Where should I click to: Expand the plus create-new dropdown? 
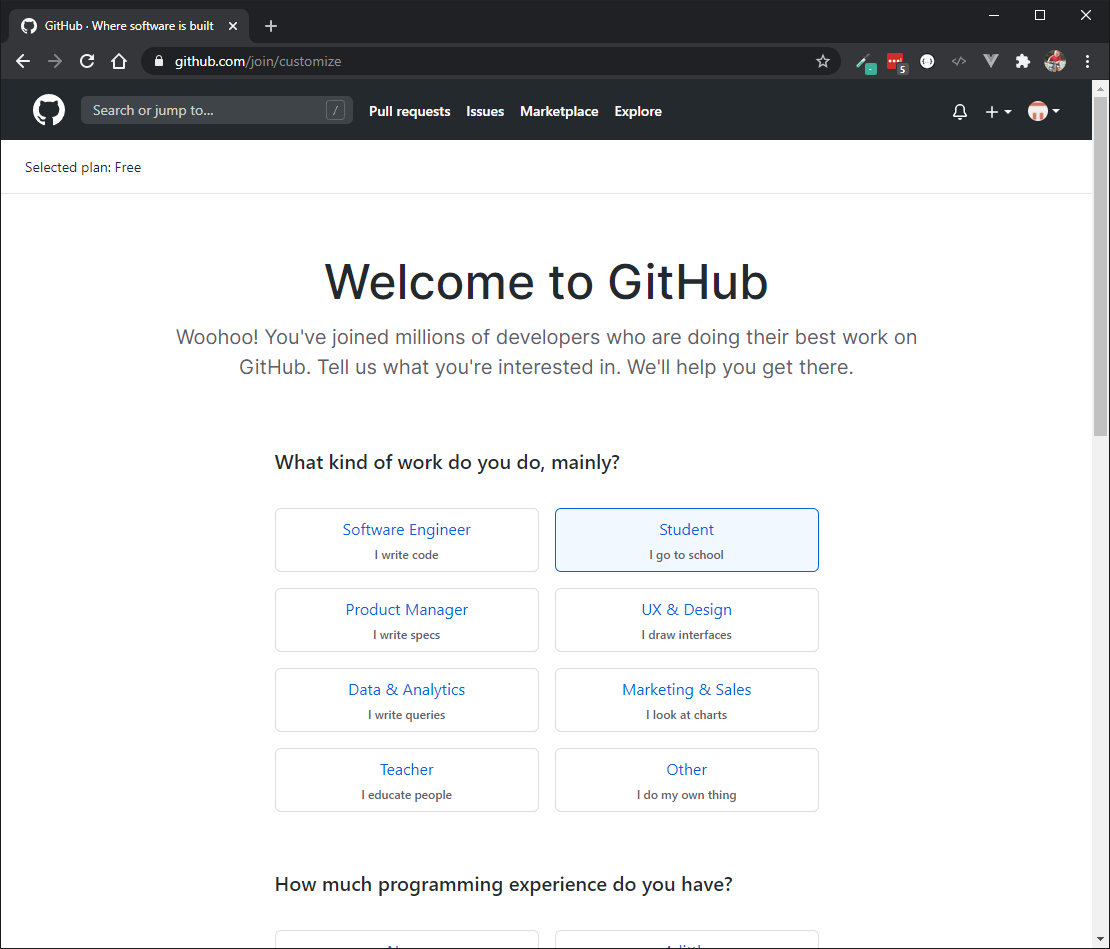pyautogui.click(x=998, y=112)
